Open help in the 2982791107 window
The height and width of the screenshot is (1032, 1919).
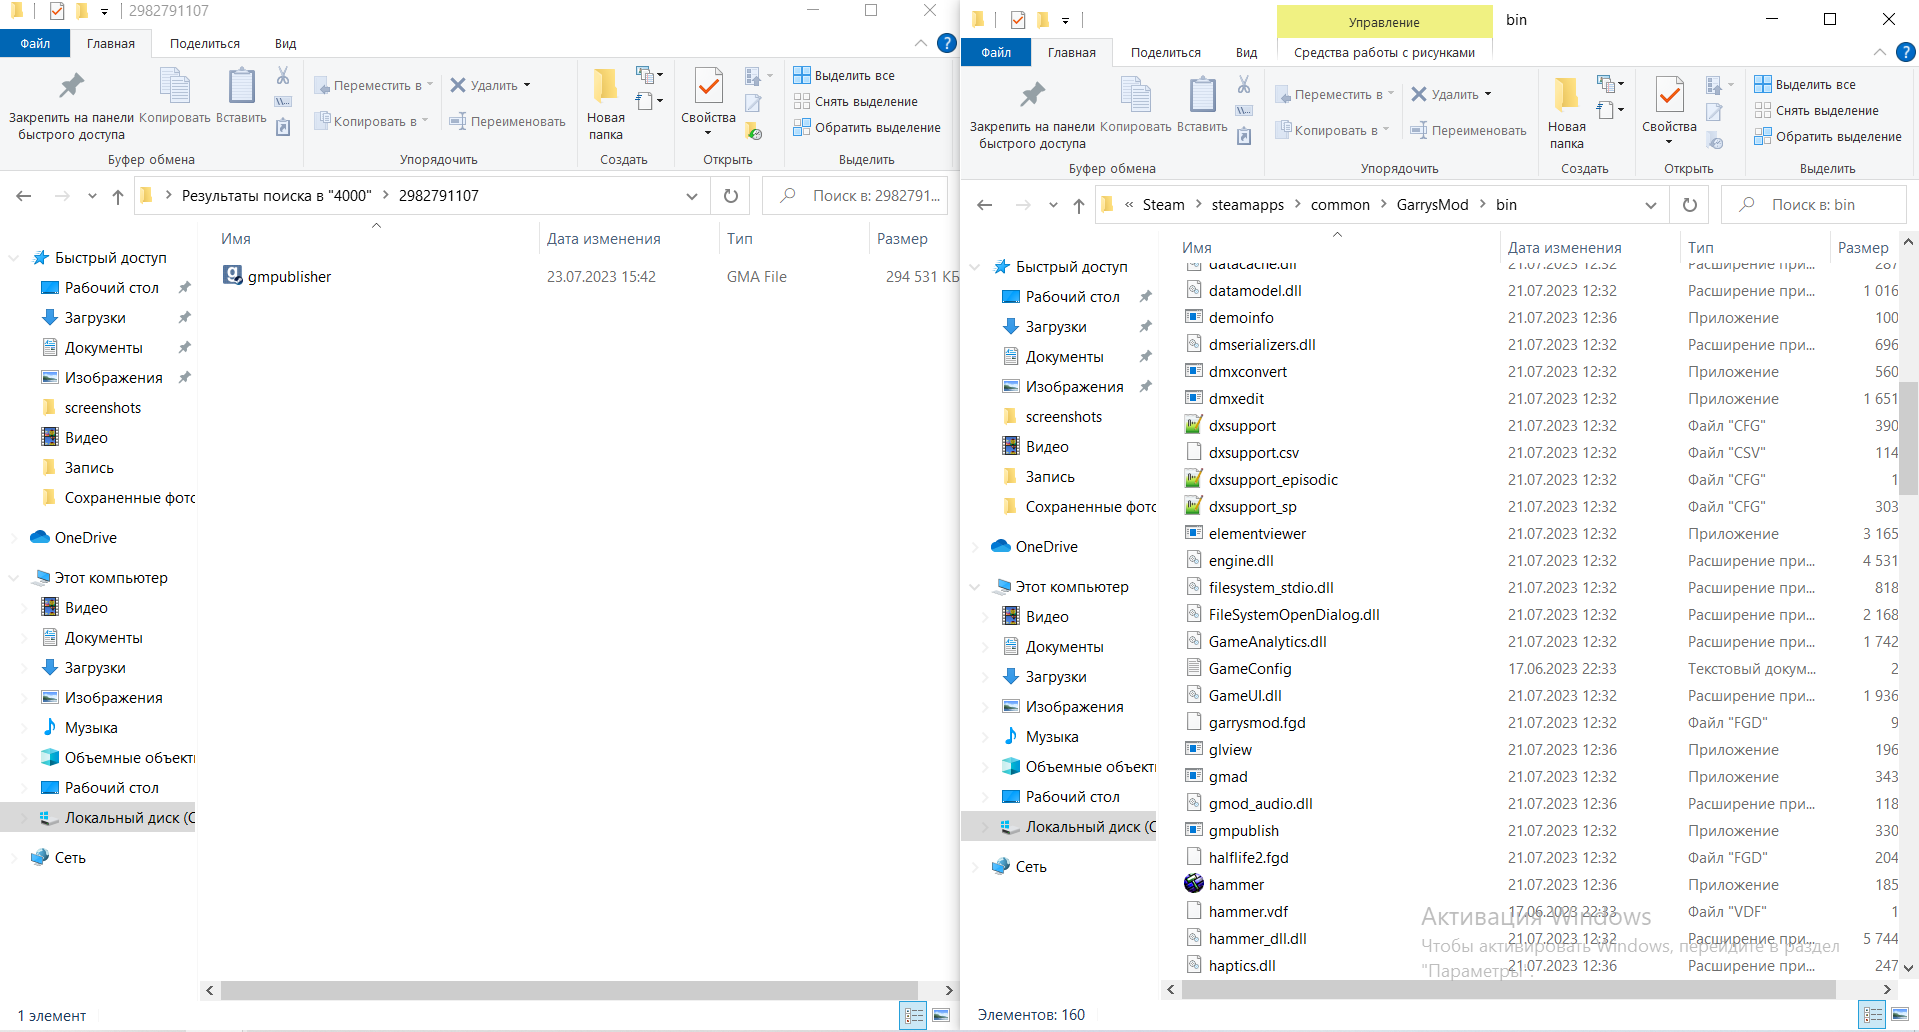click(x=946, y=43)
